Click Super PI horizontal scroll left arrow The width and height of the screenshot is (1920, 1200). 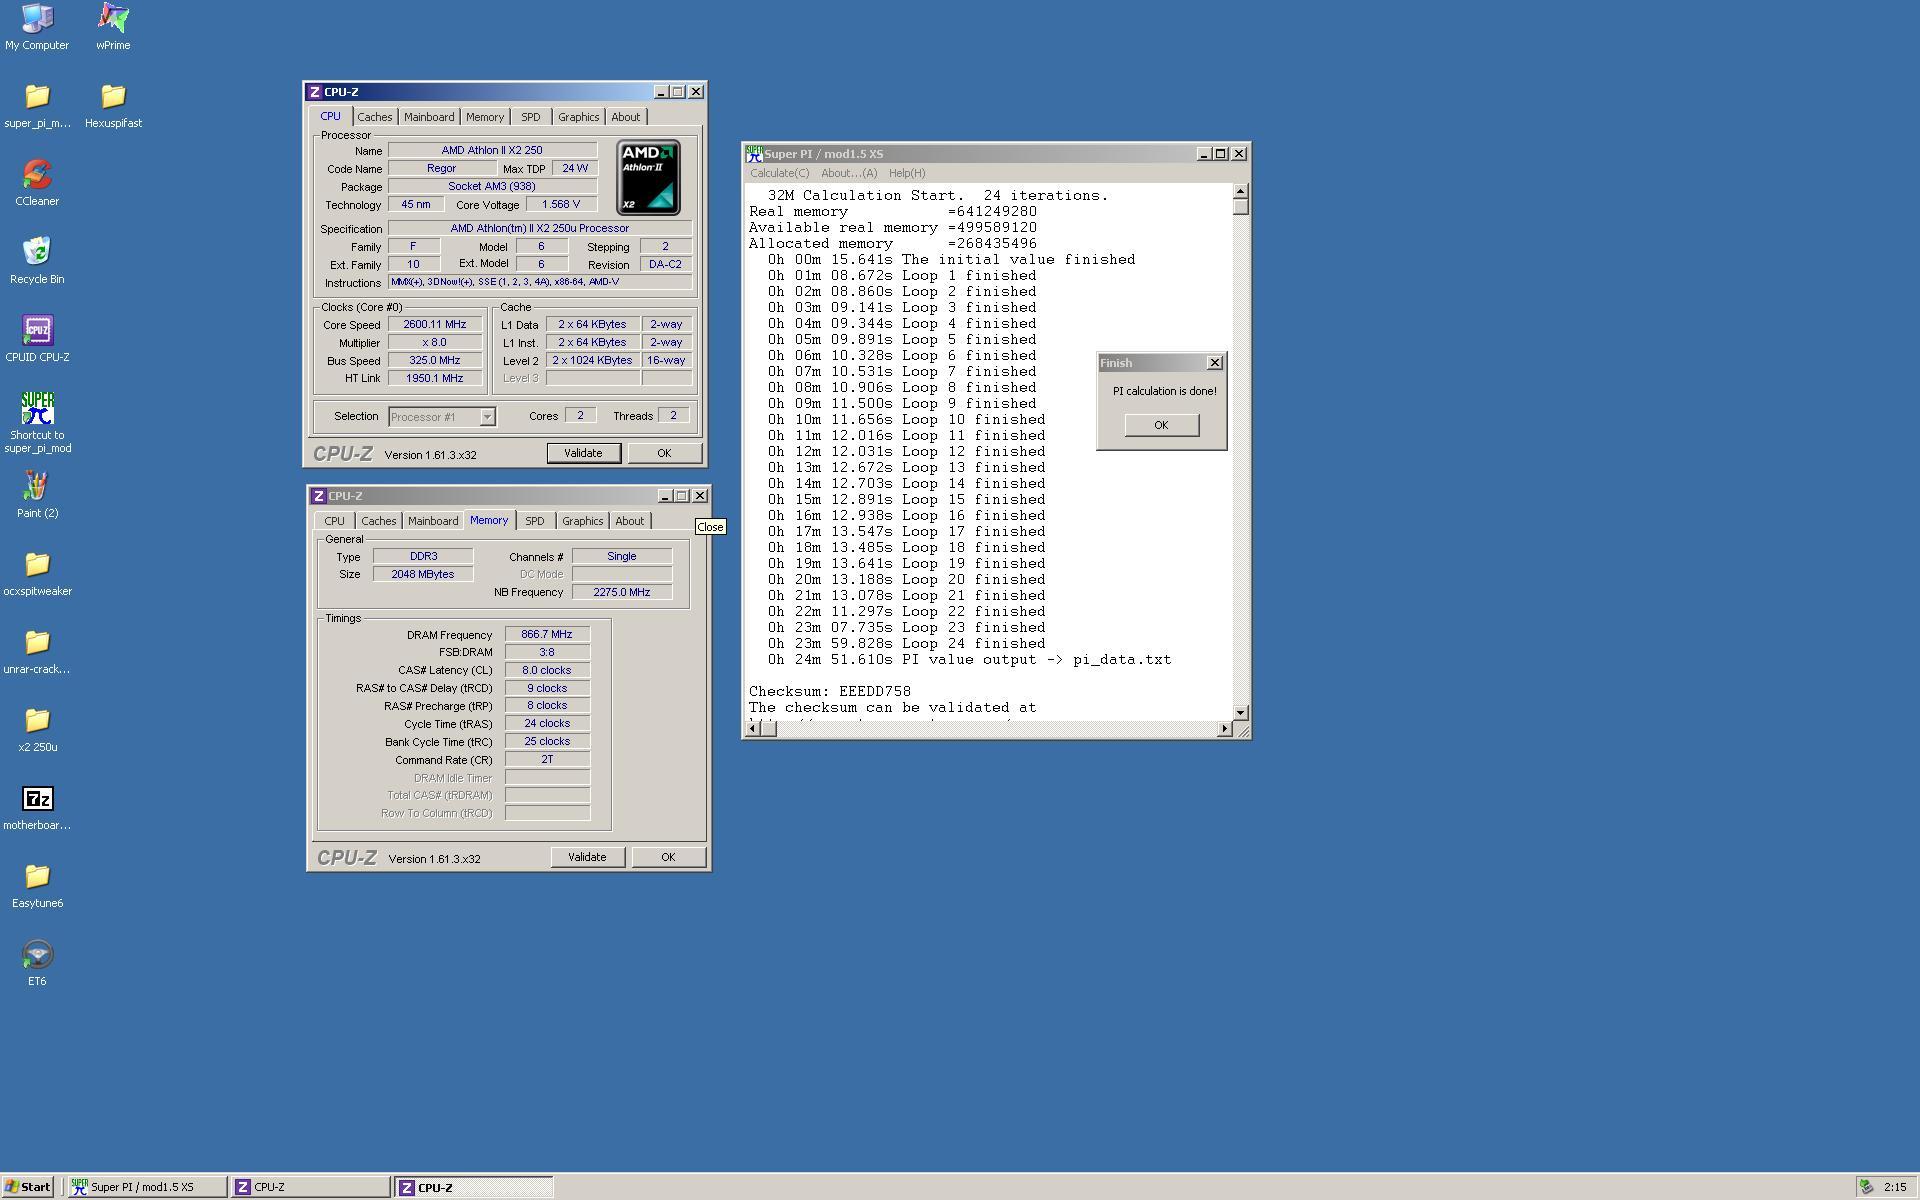(753, 729)
